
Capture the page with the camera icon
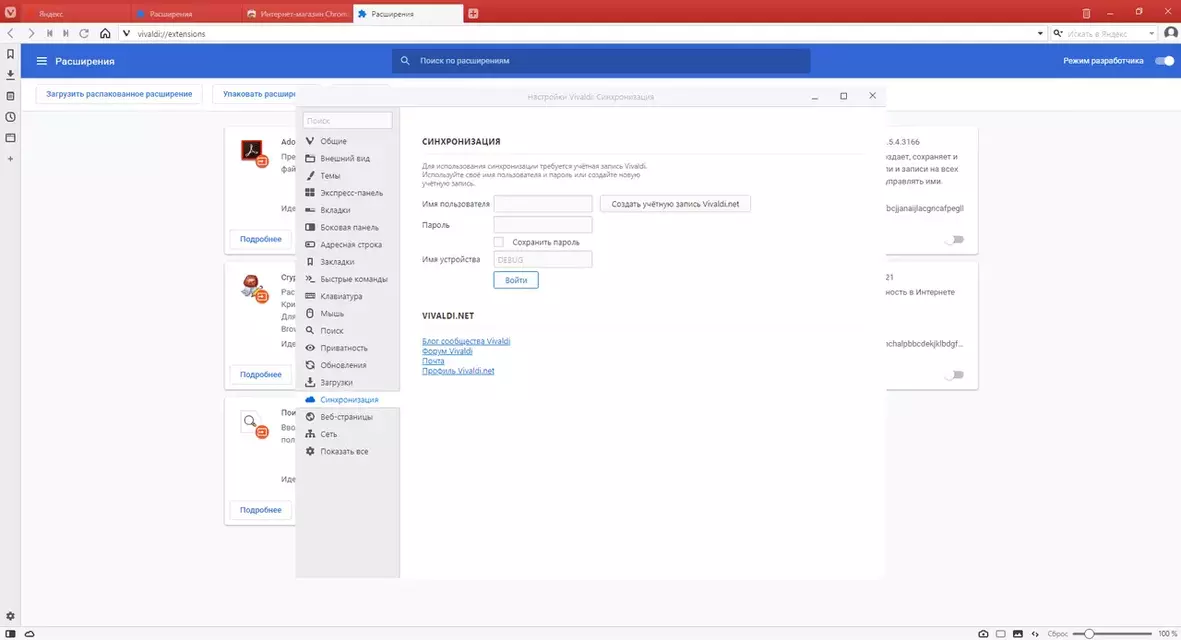click(983, 634)
